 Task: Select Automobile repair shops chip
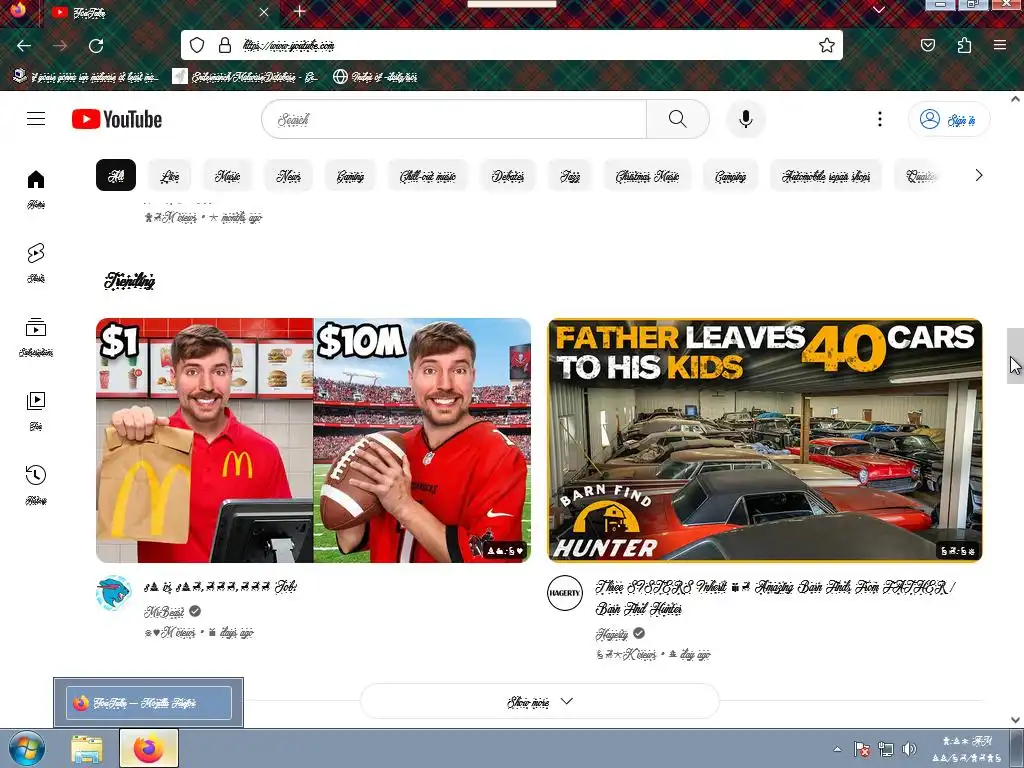pos(825,175)
